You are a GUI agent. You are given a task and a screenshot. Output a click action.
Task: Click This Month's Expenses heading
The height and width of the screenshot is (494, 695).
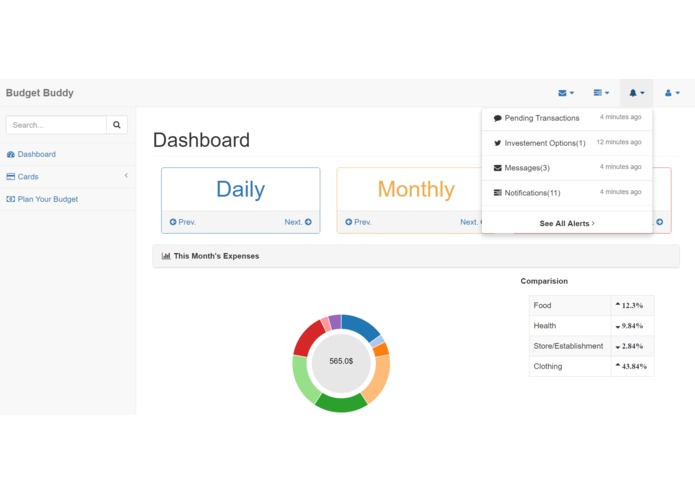coord(216,256)
